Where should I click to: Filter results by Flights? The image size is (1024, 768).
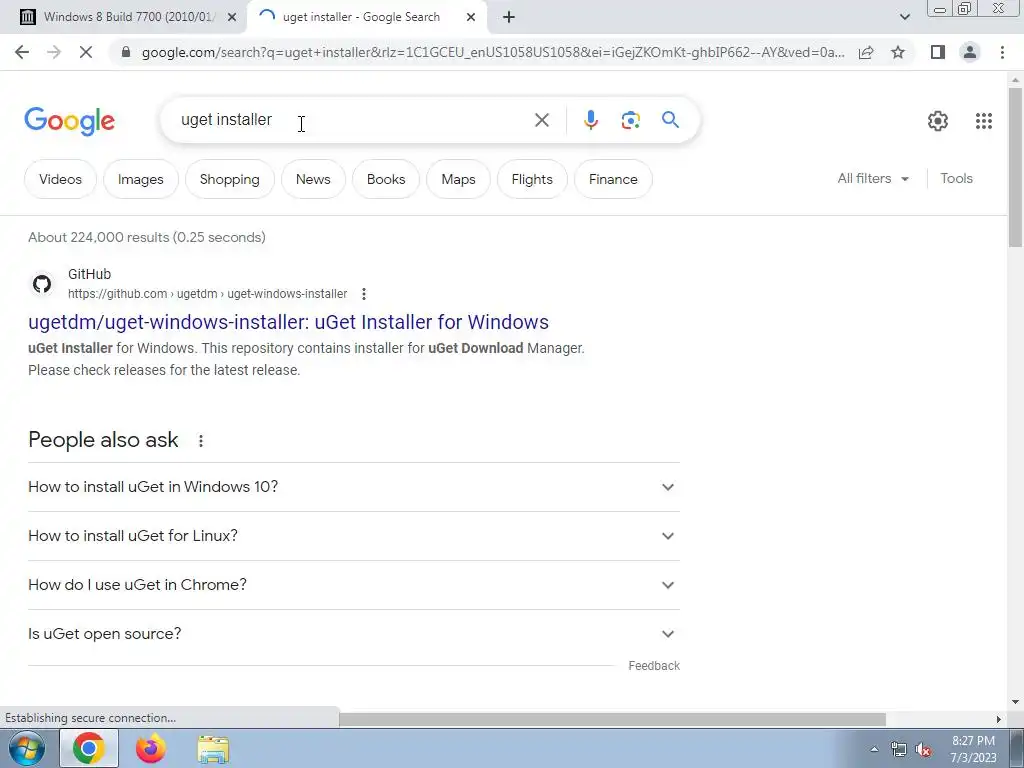point(532,179)
